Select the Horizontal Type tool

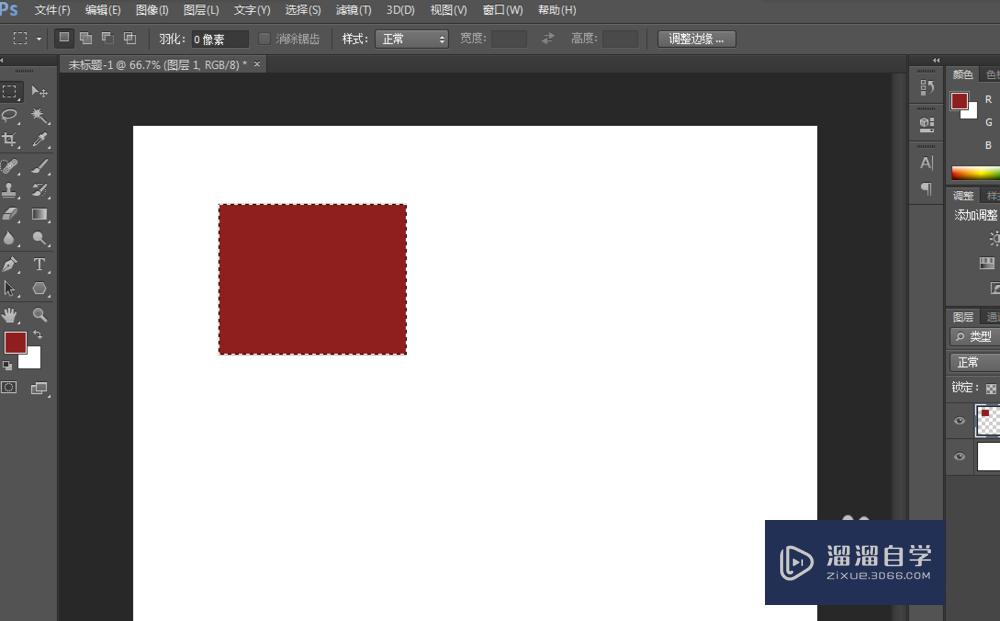pyautogui.click(x=40, y=264)
